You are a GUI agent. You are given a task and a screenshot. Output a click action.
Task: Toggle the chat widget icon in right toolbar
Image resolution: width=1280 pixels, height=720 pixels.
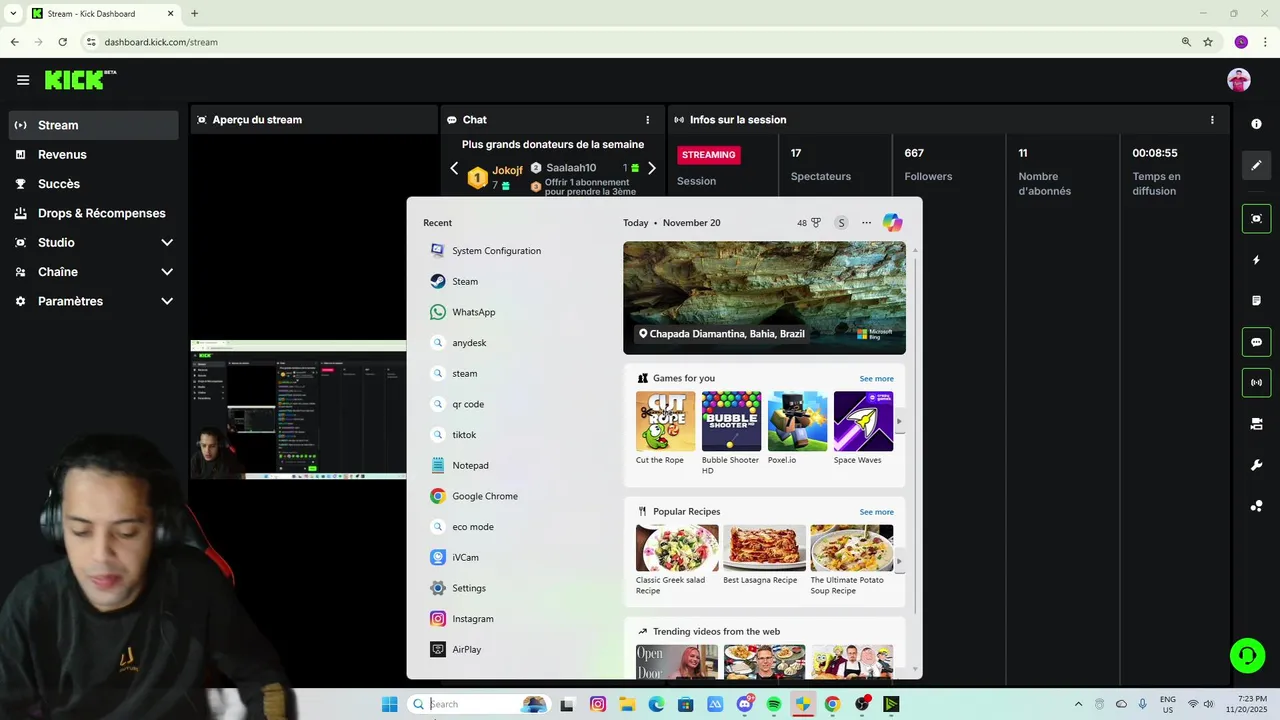coord(1256,342)
